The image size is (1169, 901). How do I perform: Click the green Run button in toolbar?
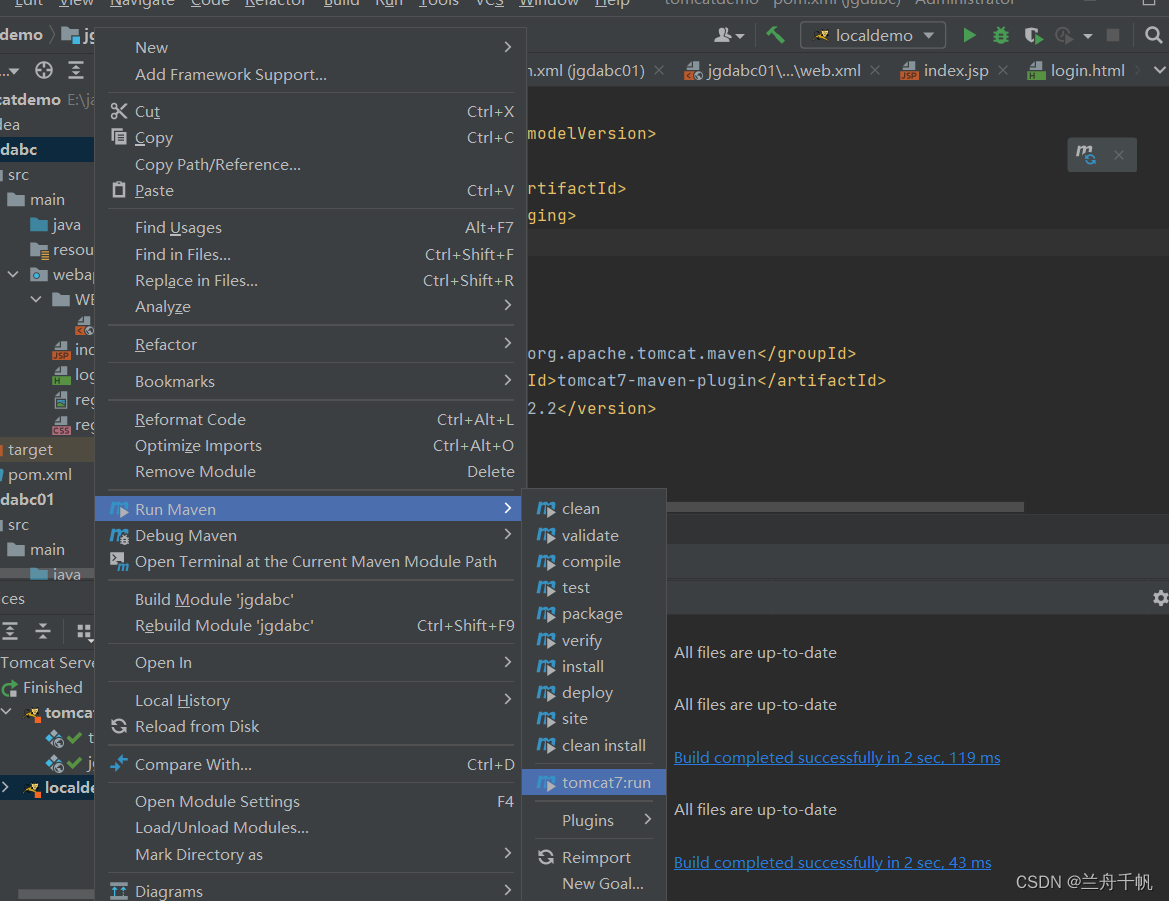point(968,35)
